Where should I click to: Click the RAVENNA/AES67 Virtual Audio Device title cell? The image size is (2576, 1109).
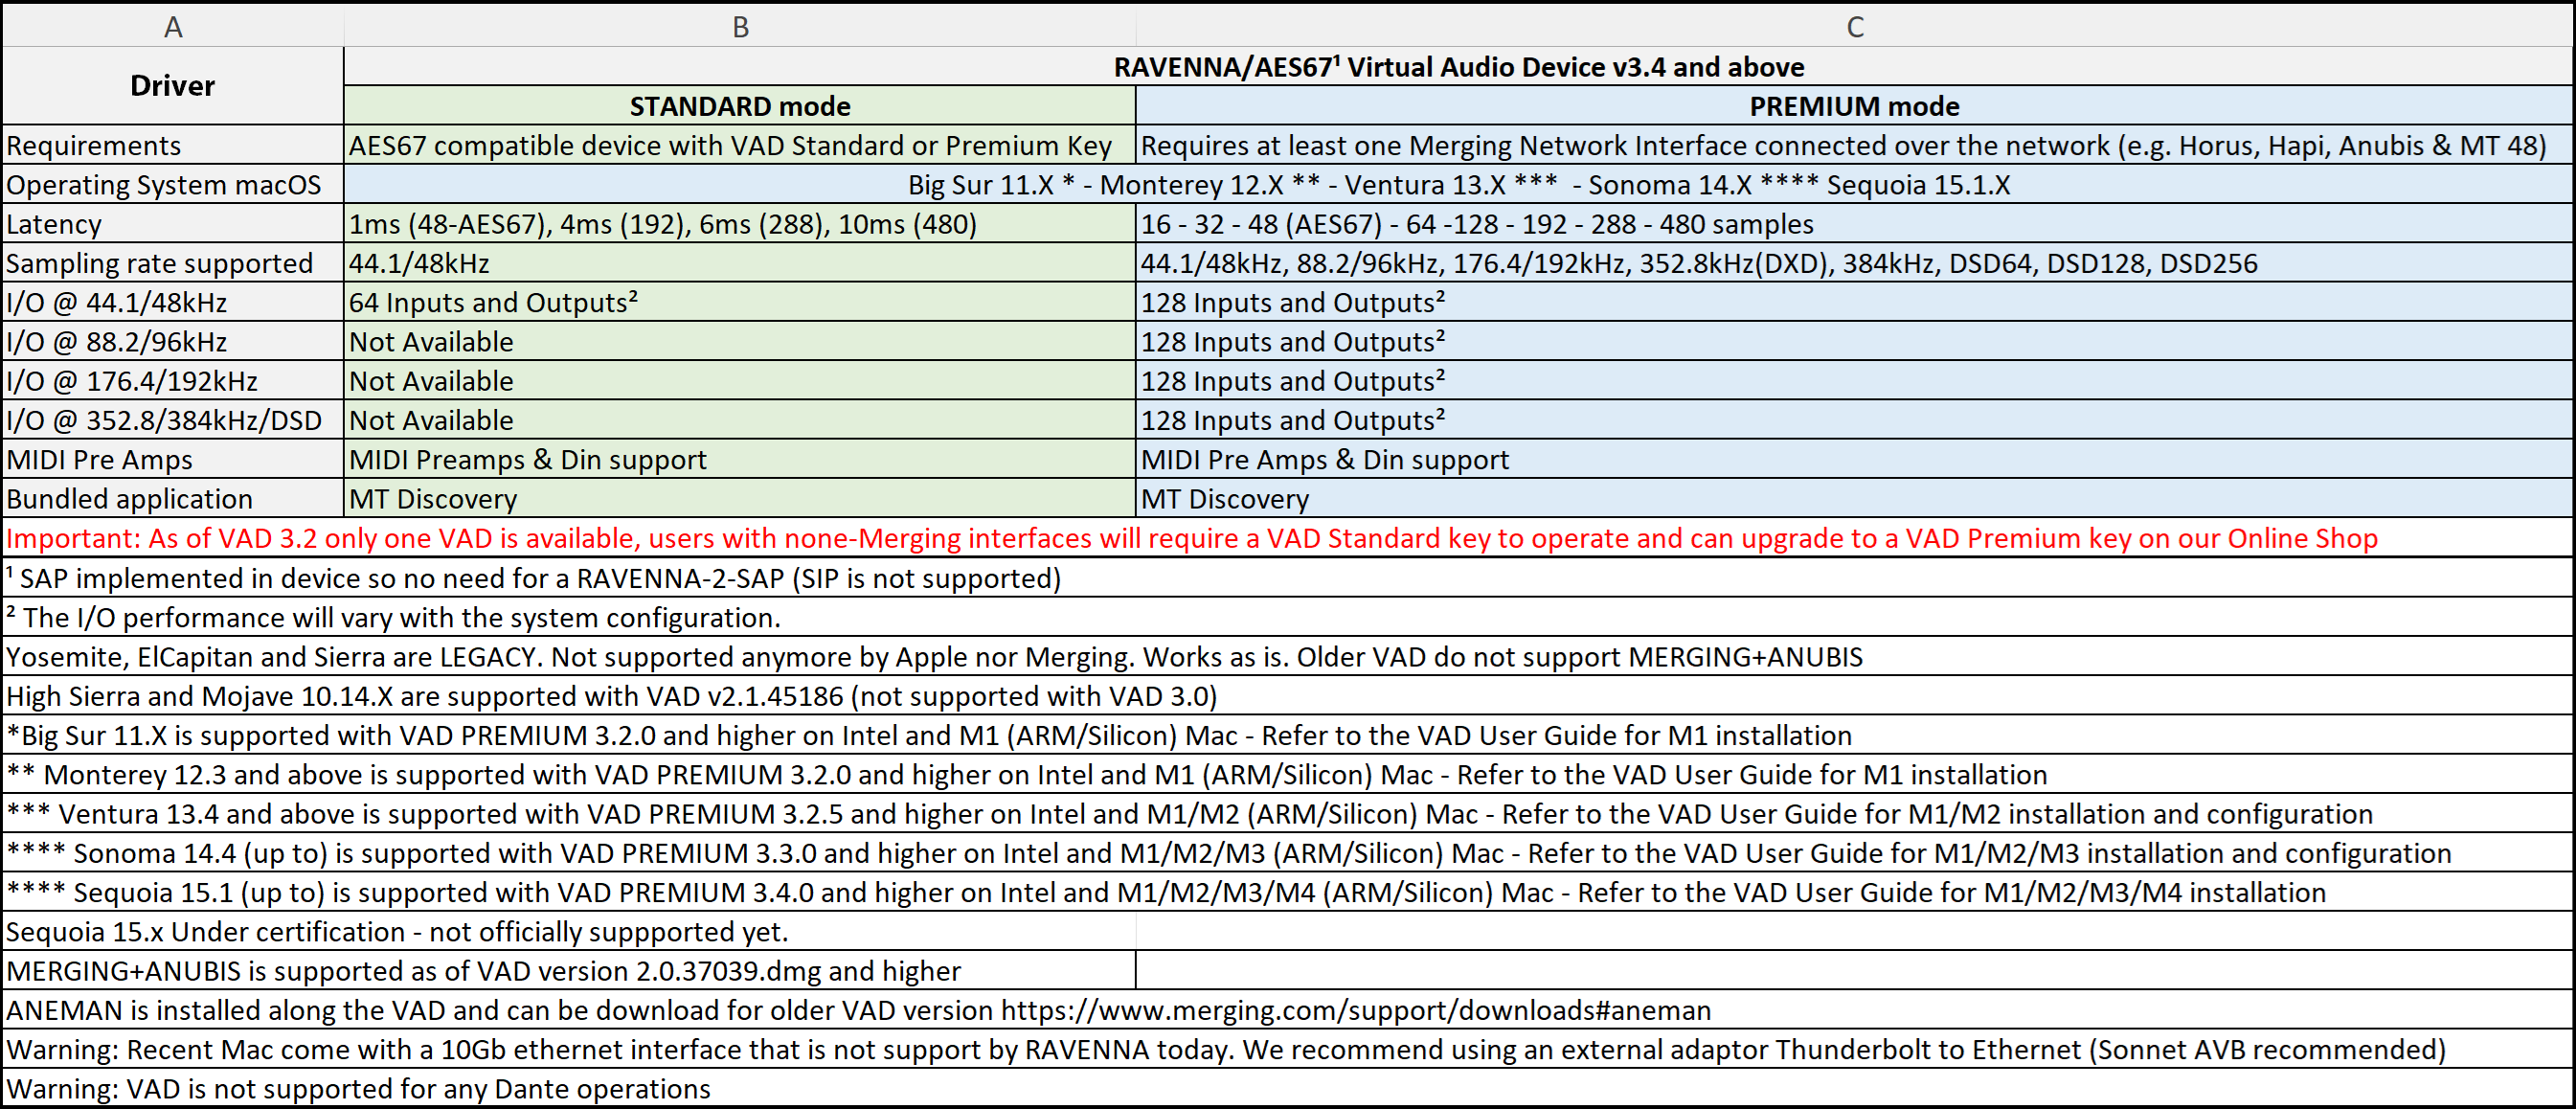1459,67
